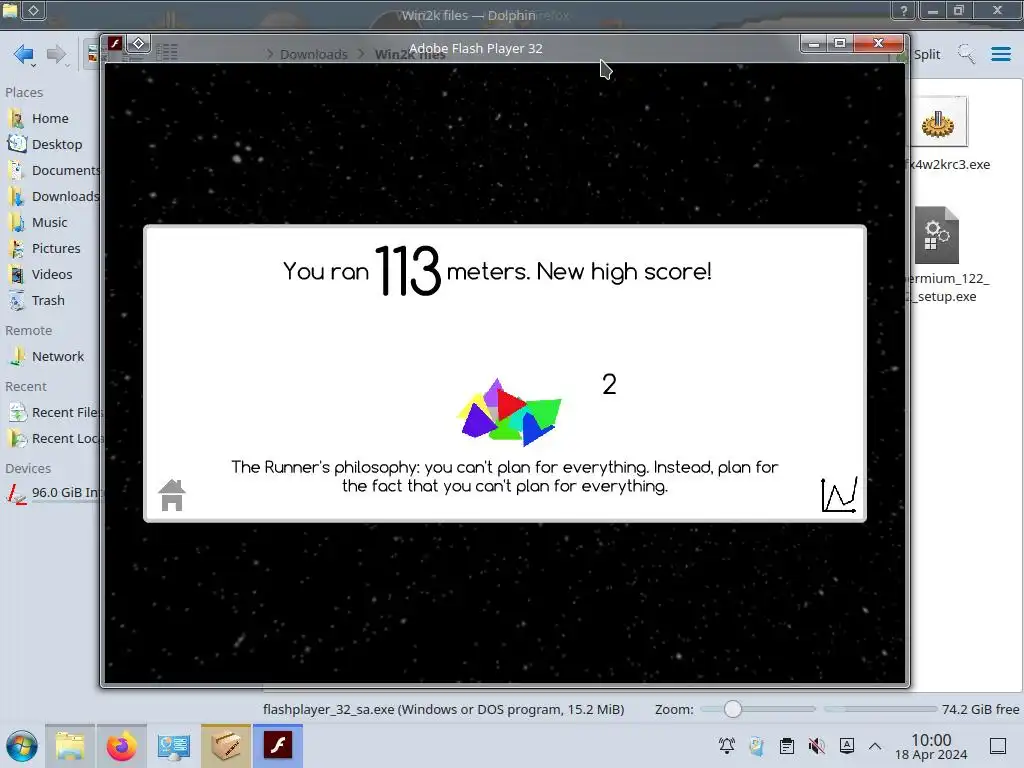
Task: Open the score graph icon in the game
Action: click(x=839, y=494)
